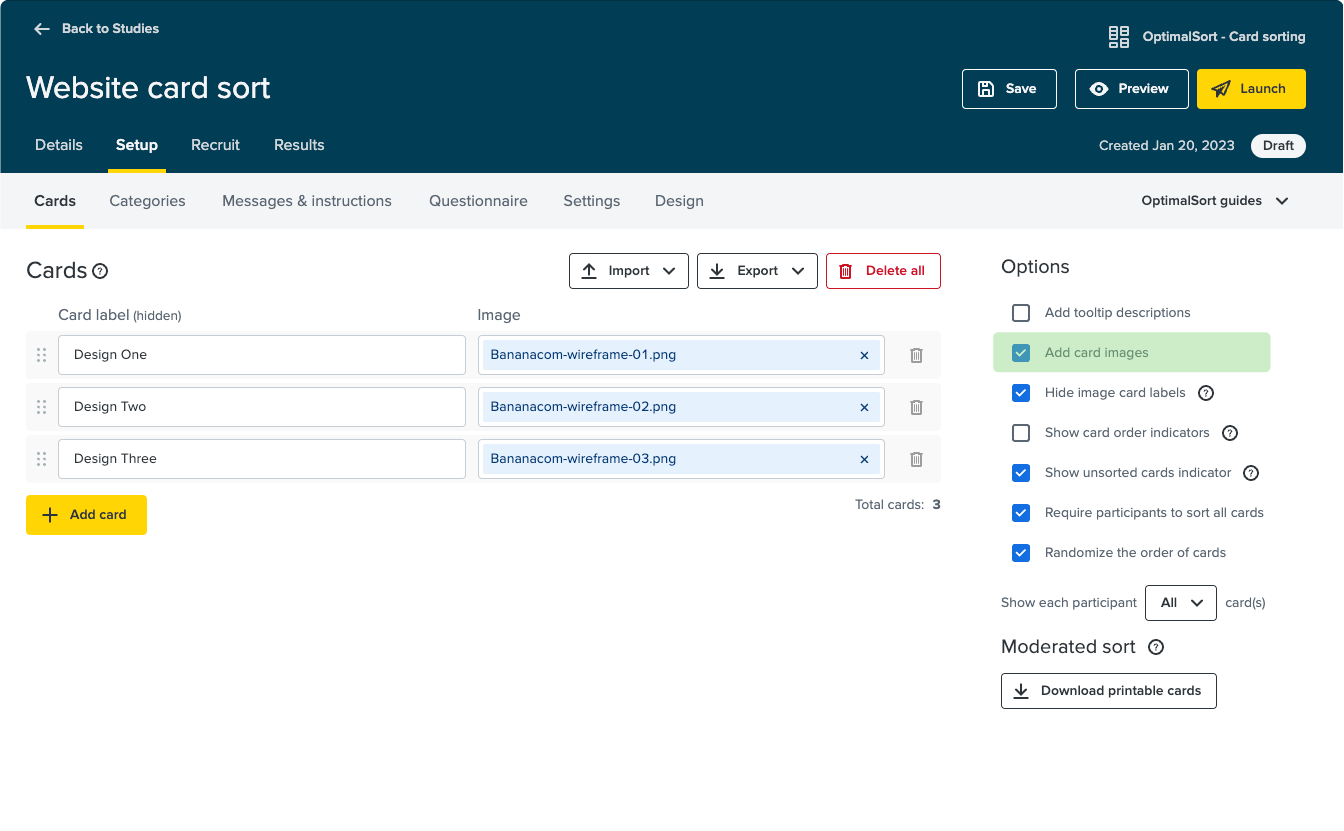Switch to the Design sub-tab
Screen dimensions: 1344x831
point(679,201)
